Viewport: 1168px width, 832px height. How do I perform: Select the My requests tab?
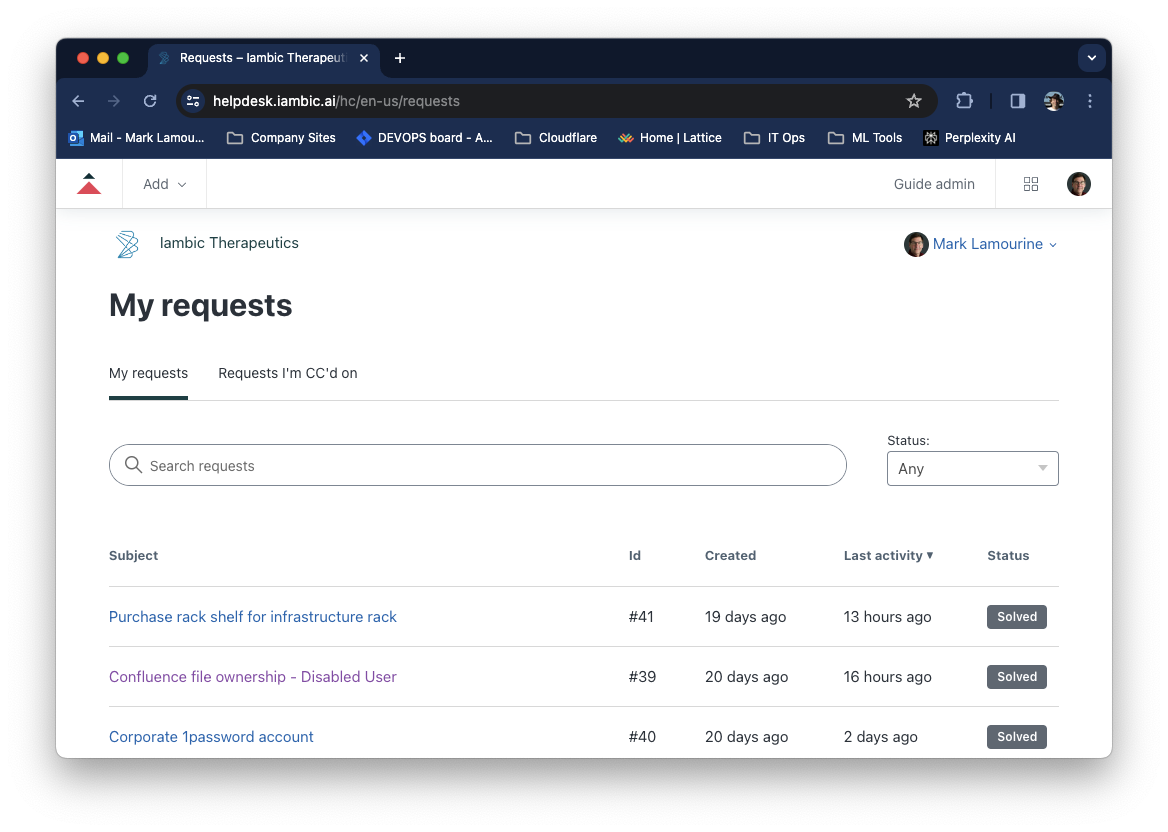coord(148,373)
